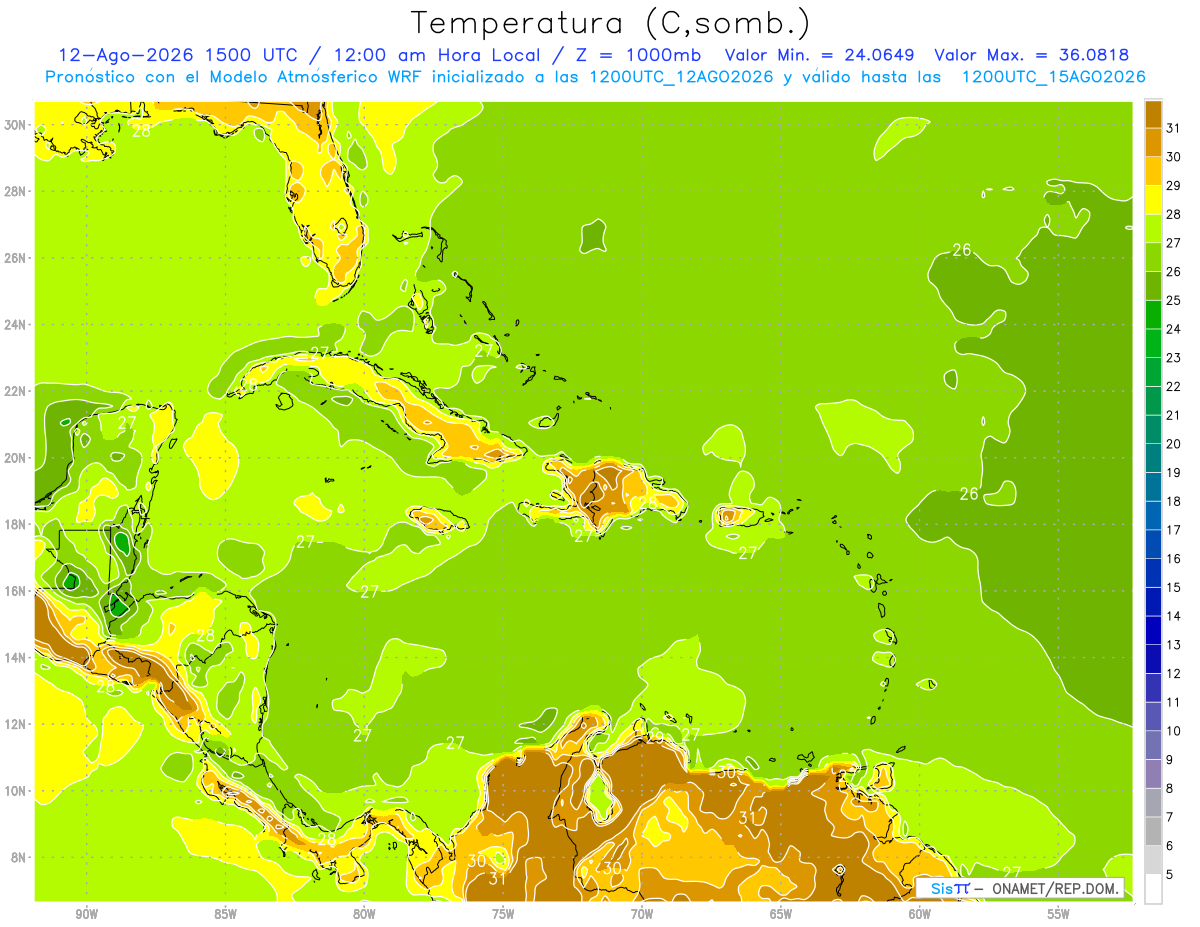The image size is (1200, 927).
Task: Click the 26N latitude label
Action: tap(17, 258)
